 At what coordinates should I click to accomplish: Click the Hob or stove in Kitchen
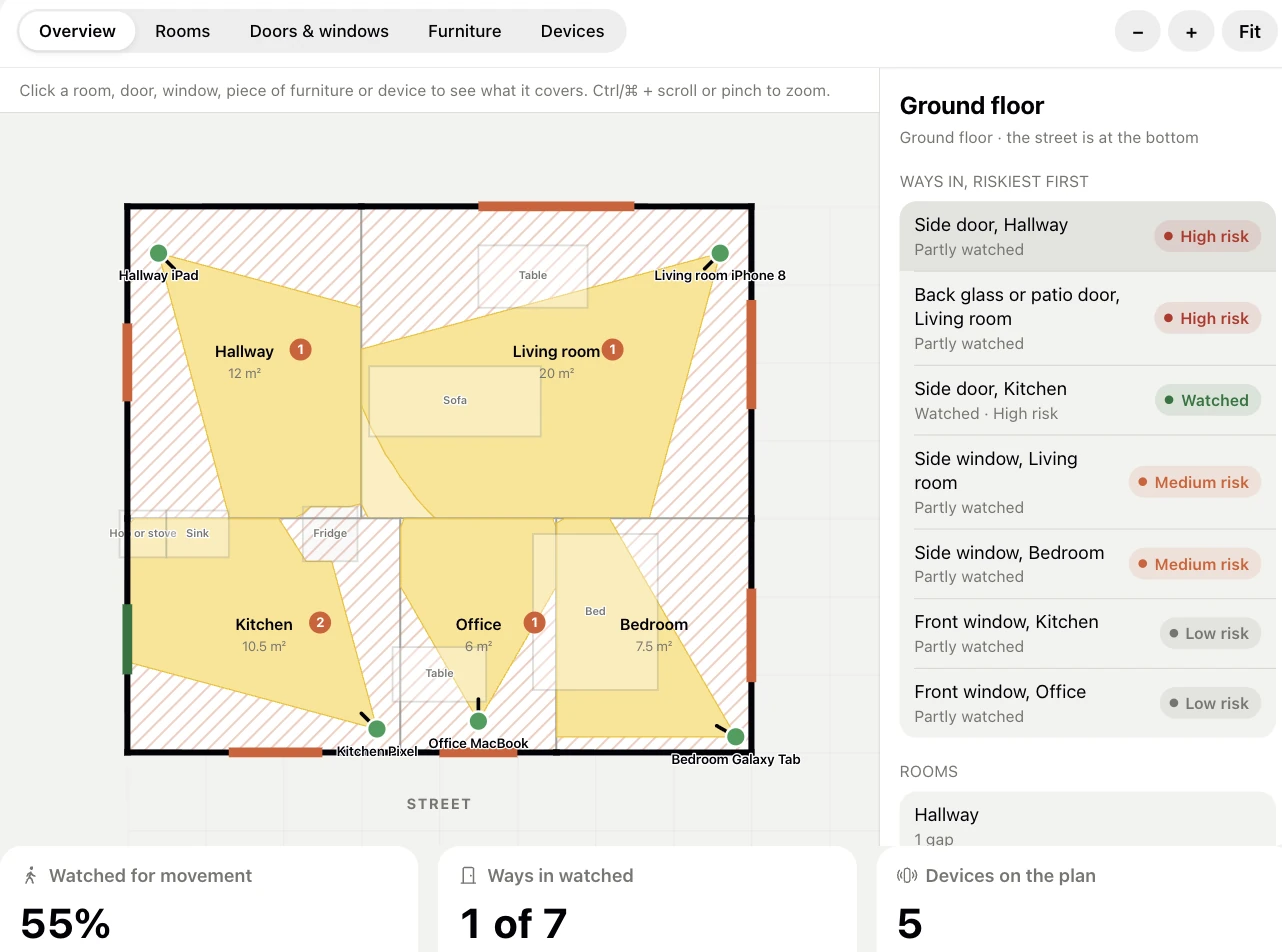point(143,533)
